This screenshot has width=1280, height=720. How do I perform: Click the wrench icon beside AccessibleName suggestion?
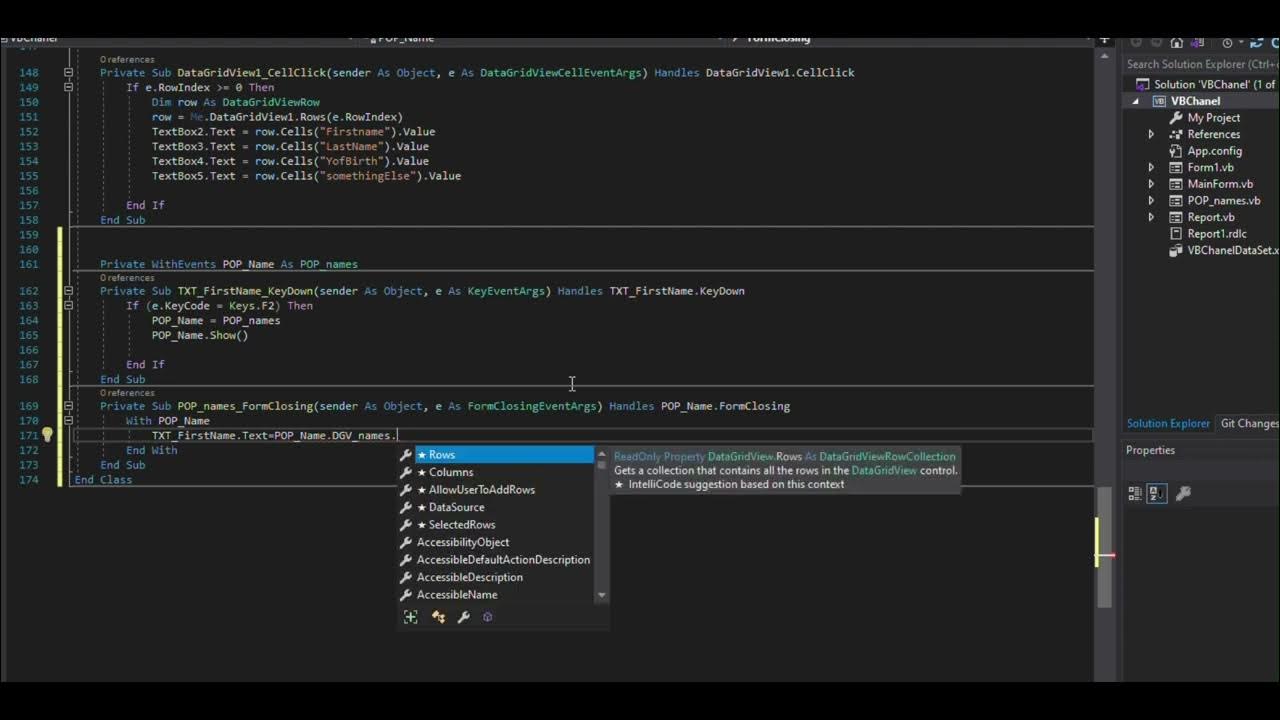click(406, 595)
